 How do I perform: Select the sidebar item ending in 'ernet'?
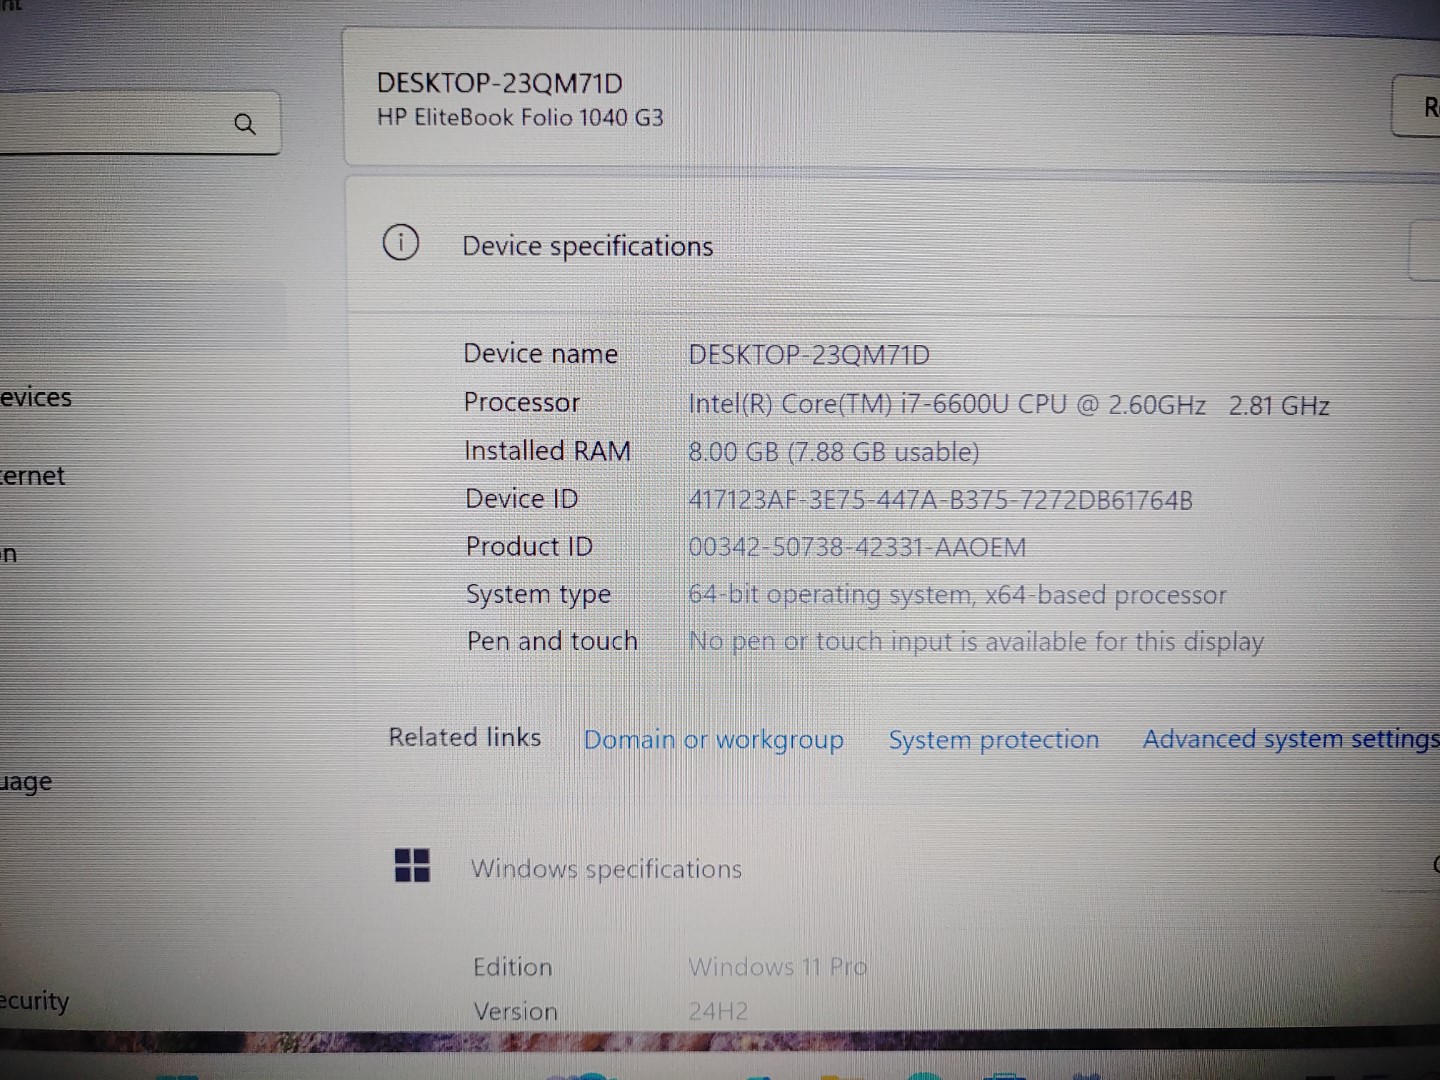[x=33, y=476]
